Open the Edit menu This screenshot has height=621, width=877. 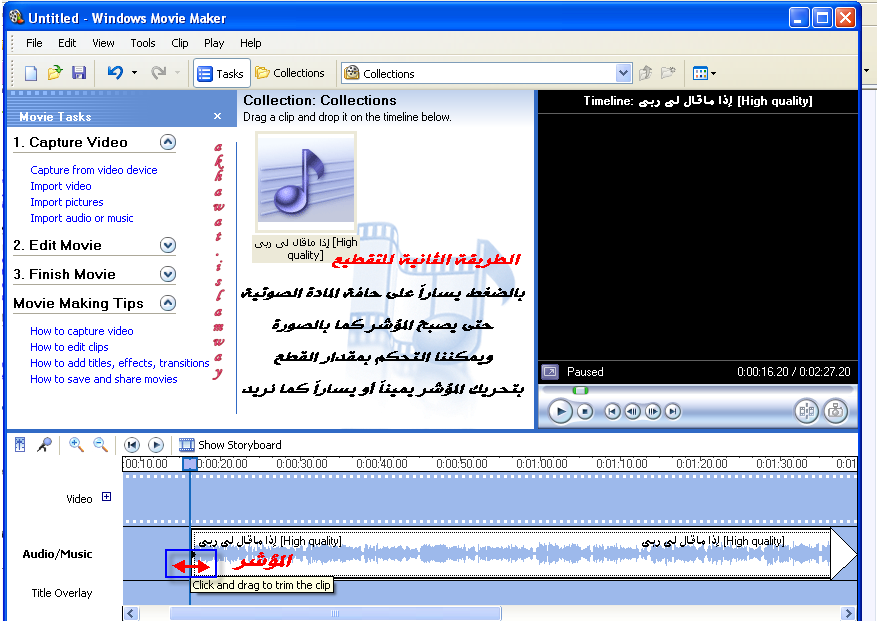pyautogui.click(x=67, y=43)
